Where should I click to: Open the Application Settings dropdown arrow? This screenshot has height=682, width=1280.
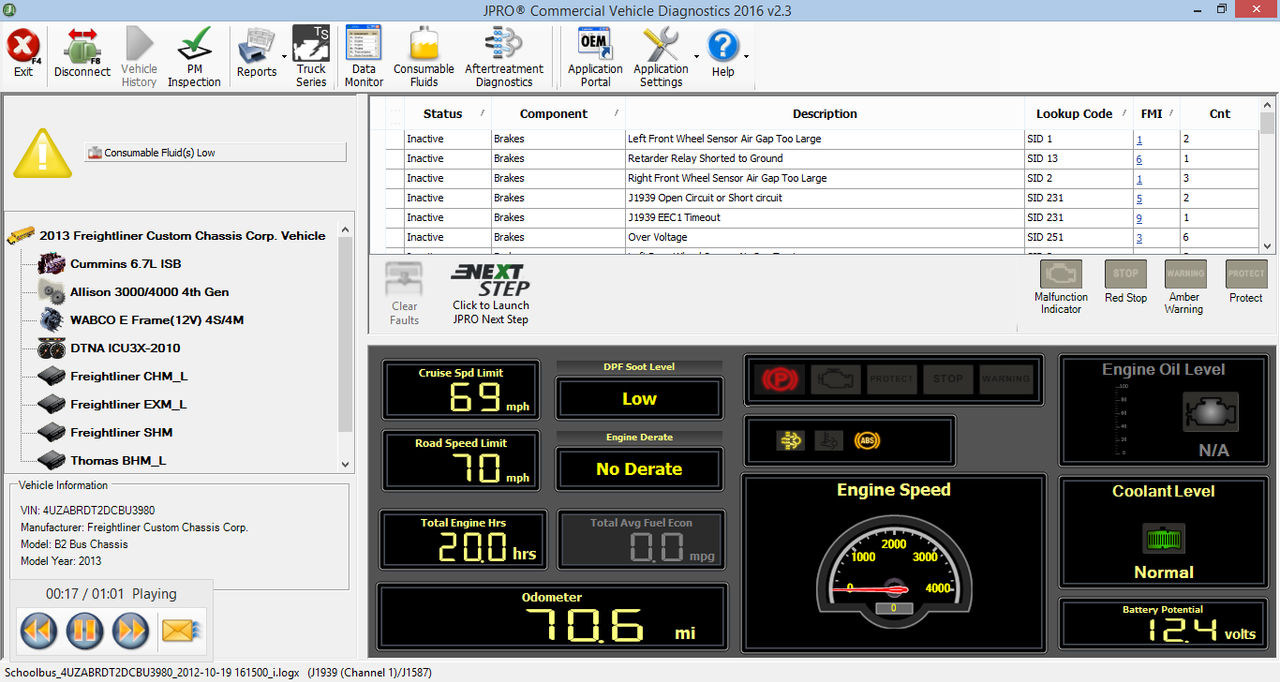(x=696, y=57)
